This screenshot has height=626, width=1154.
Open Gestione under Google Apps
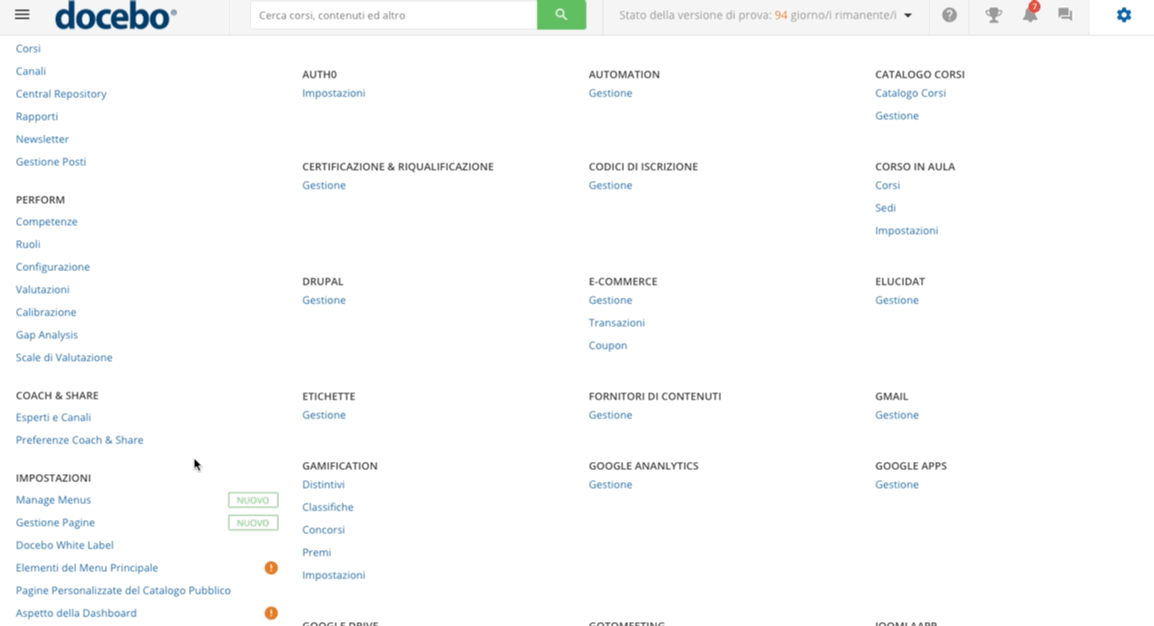tap(896, 485)
